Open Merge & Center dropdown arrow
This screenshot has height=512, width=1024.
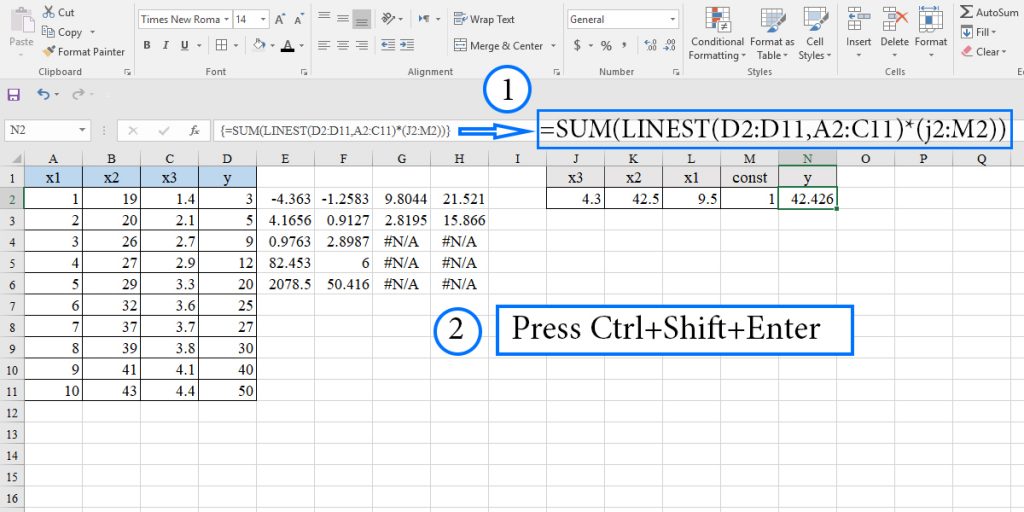553,46
